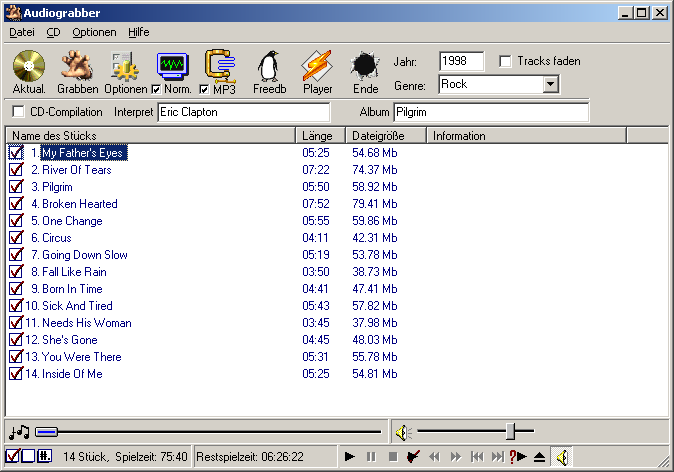Click the Play button in playback bar
Screen dimensions: 674x472
point(349,457)
